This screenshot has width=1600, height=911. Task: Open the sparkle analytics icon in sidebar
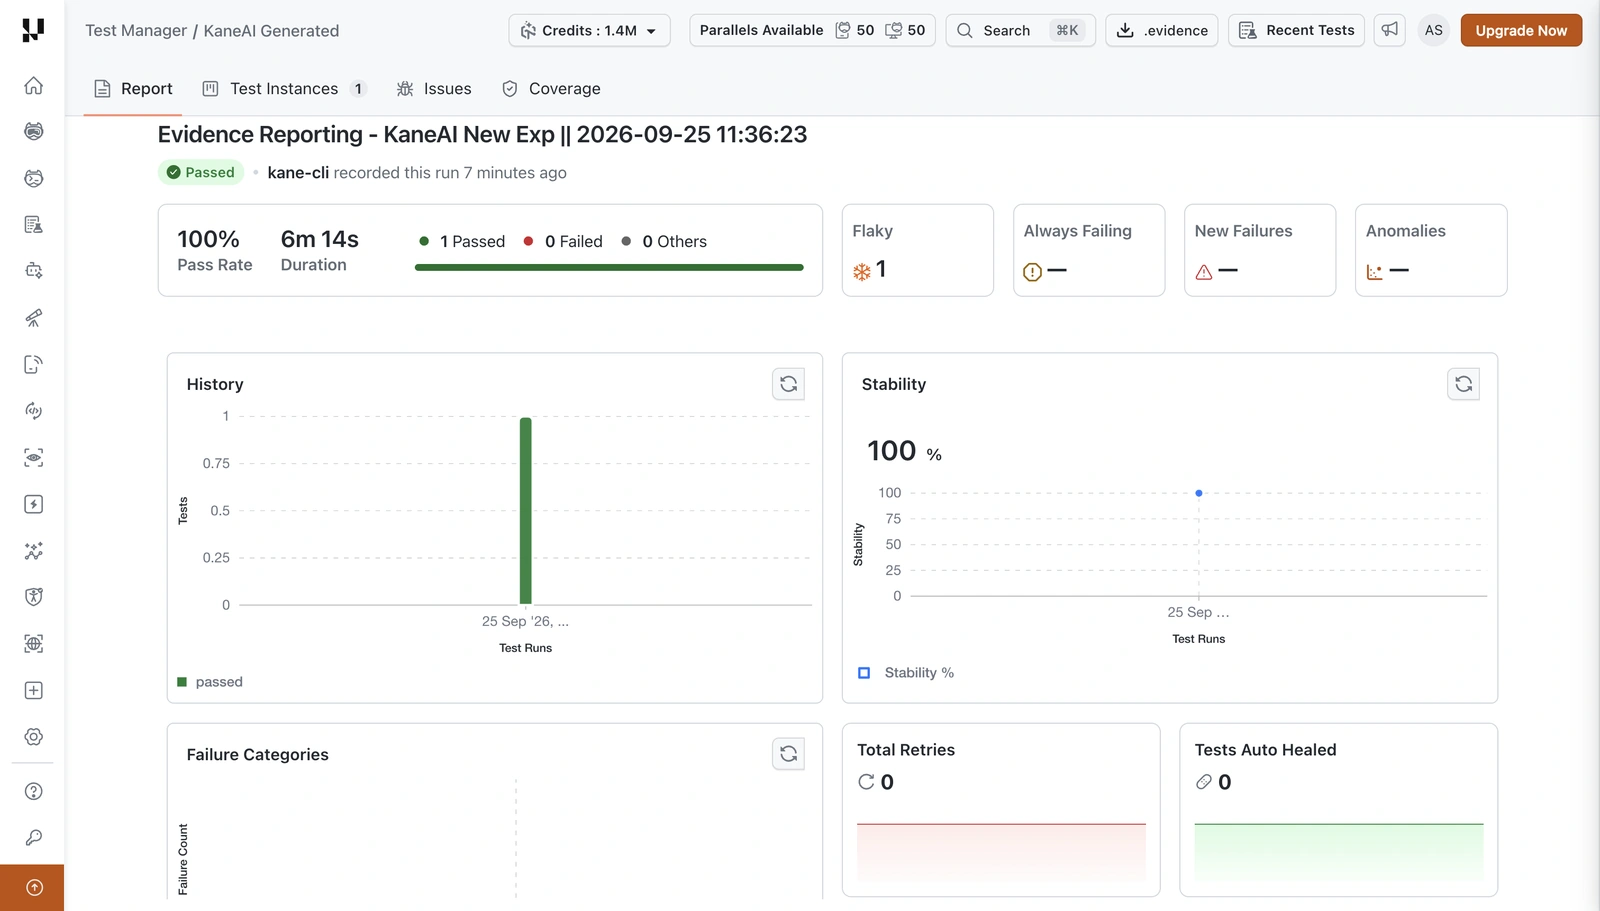[33, 551]
